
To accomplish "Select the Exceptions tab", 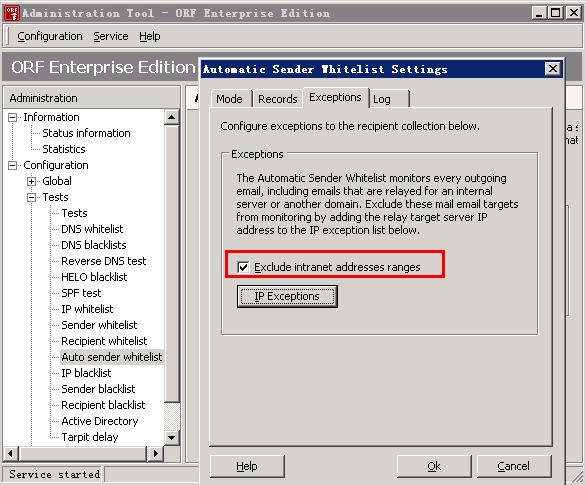I will 335,97.
